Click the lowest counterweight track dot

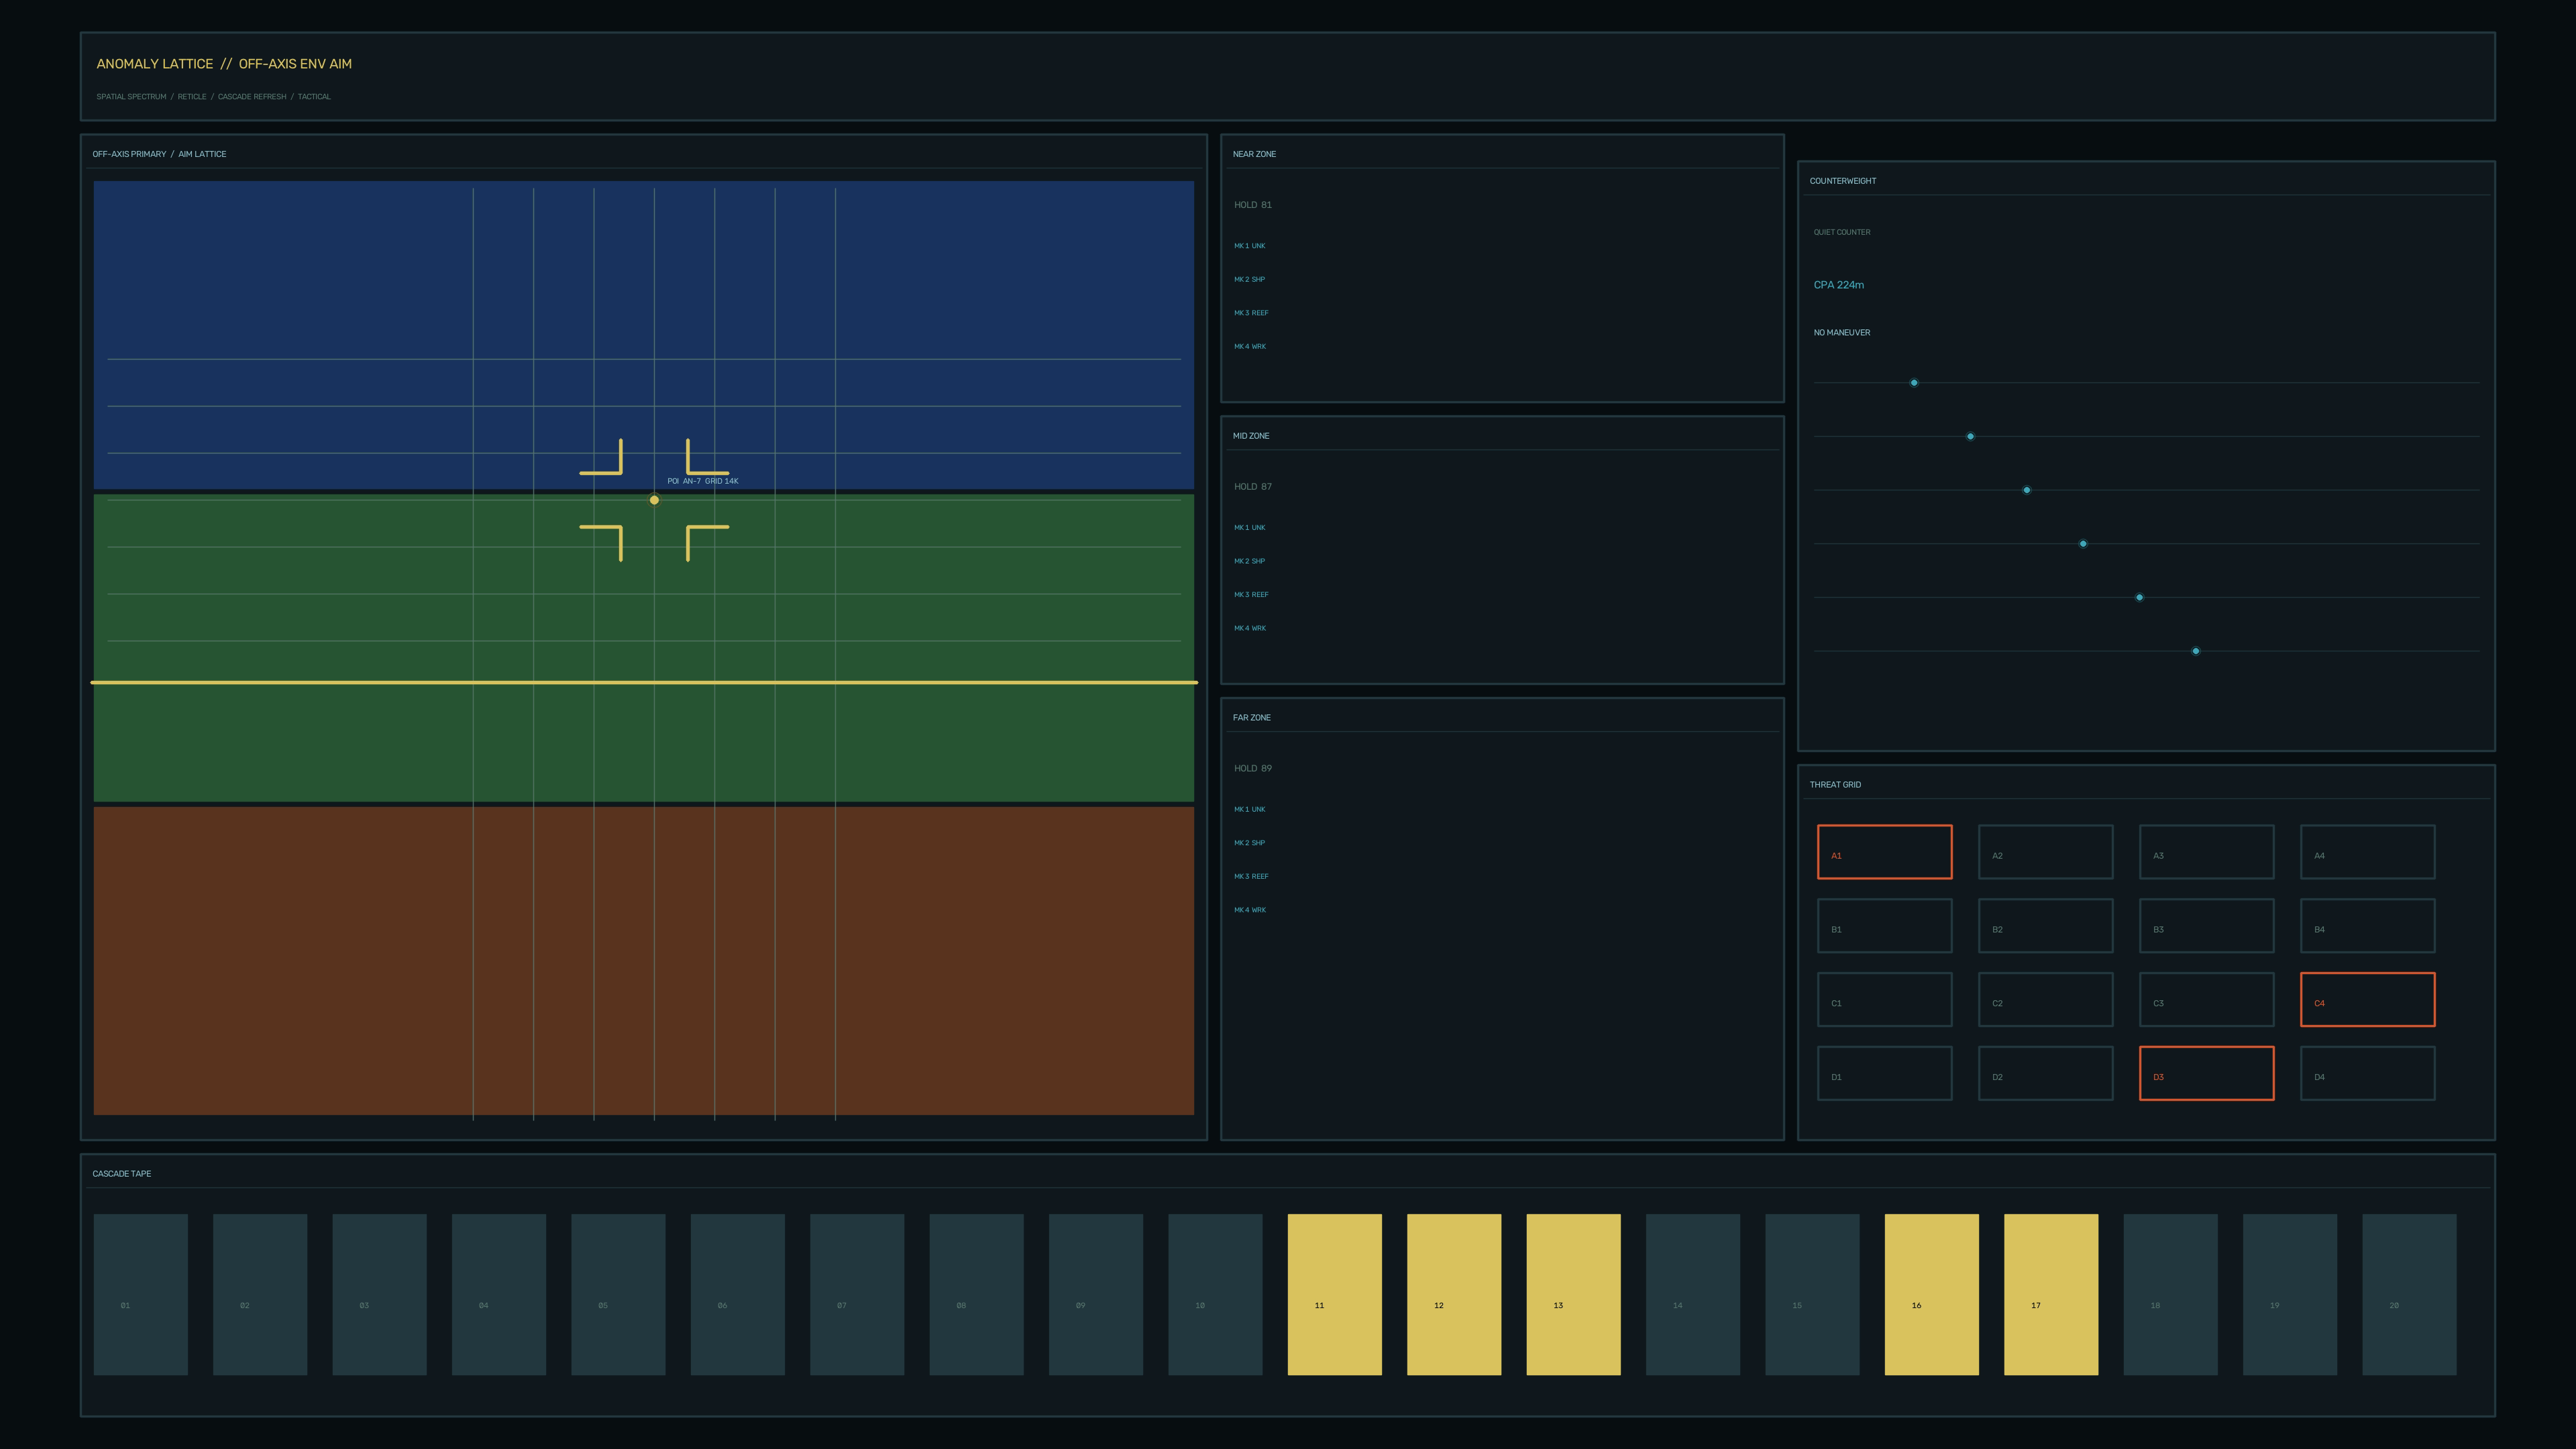click(2196, 651)
